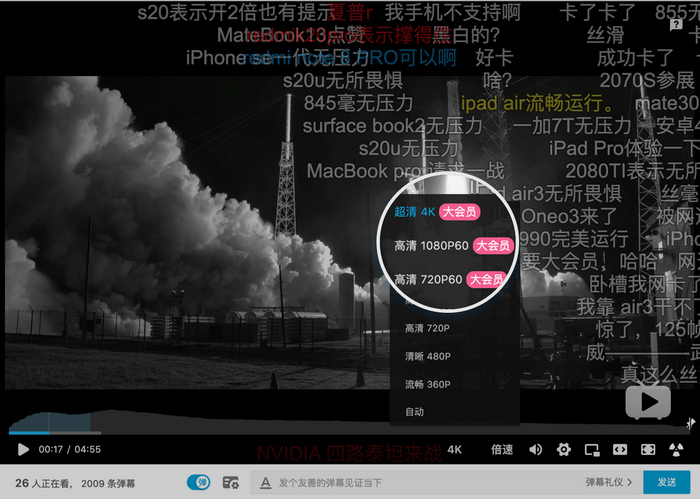700x499 pixels.
Task: Click danmaku '一加7T无压力'
Action: pos(572,126)
